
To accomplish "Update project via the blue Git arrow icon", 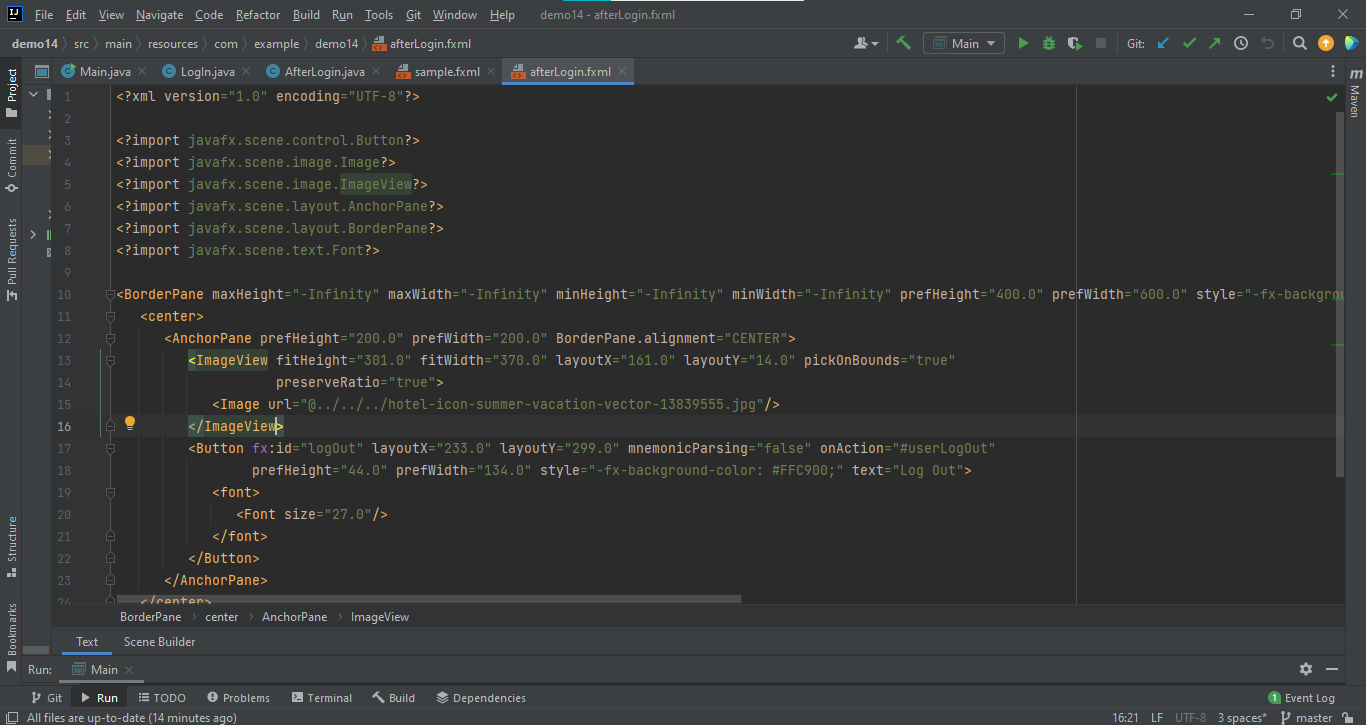I will tap(1163, 43).
